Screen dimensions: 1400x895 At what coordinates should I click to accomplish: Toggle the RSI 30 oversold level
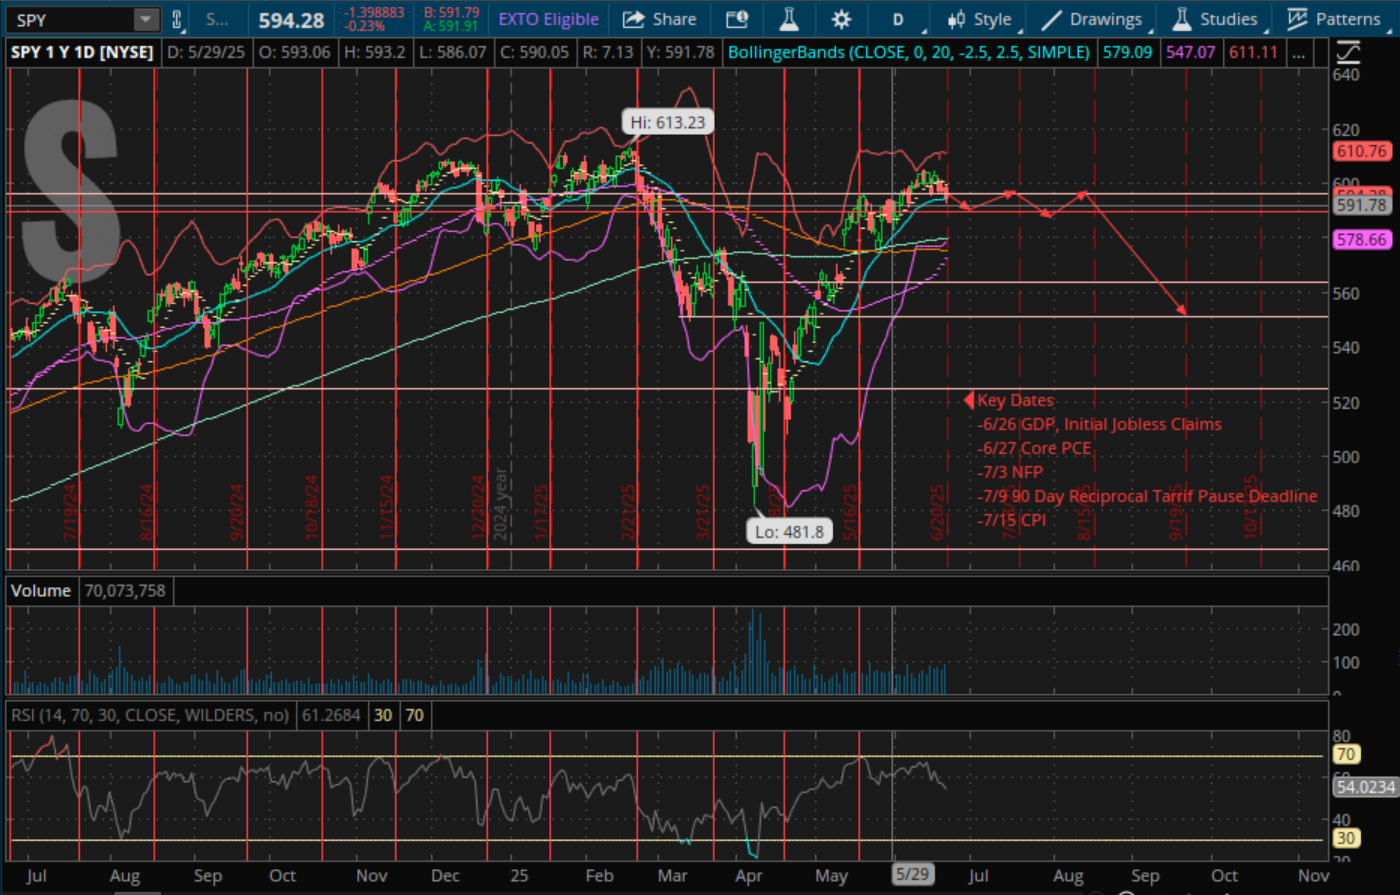click(x=382, y=715)
